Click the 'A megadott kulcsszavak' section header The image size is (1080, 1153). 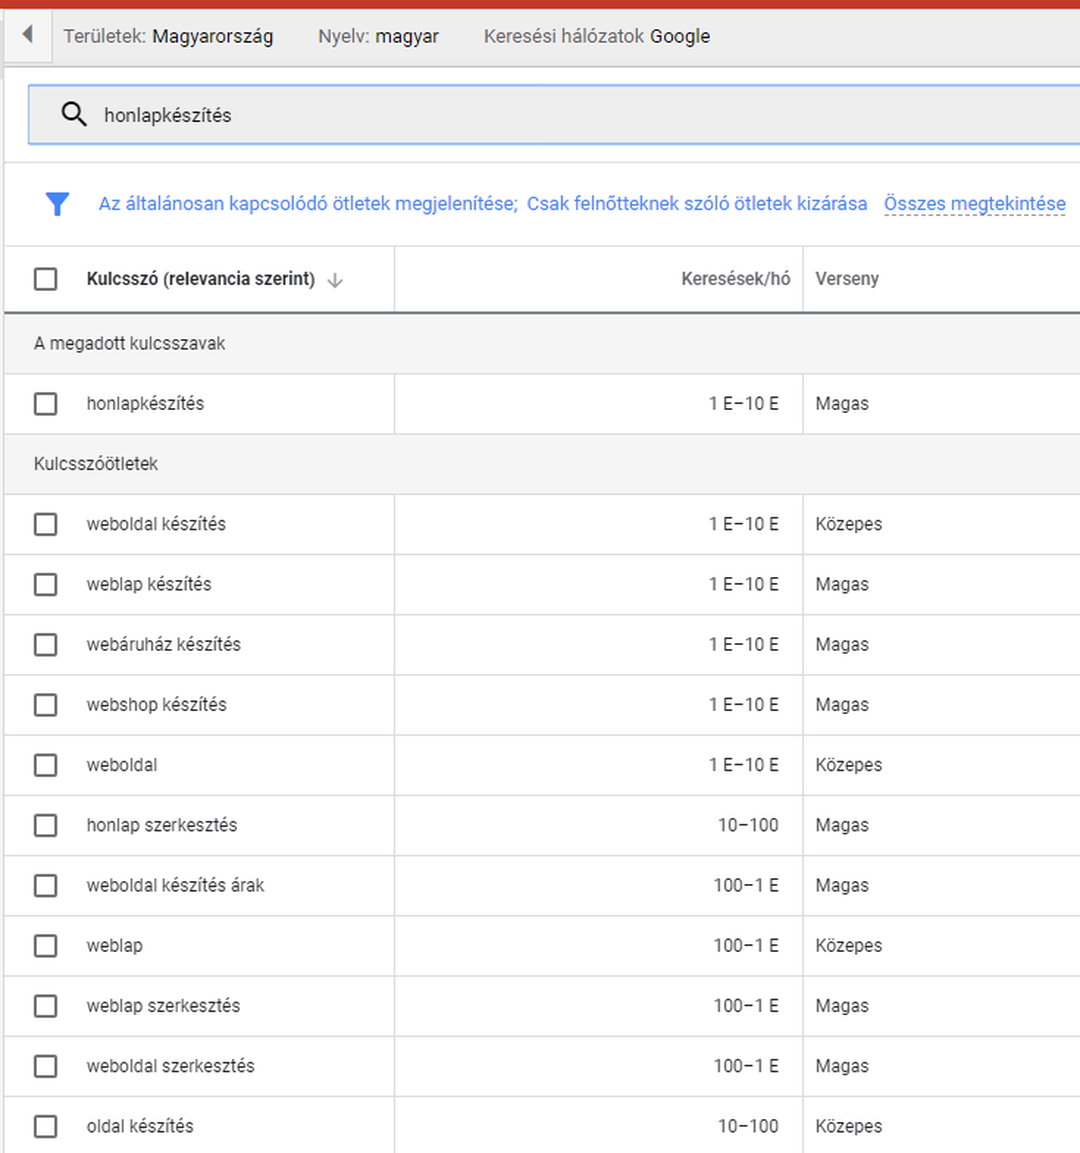[x=129, y=343]
